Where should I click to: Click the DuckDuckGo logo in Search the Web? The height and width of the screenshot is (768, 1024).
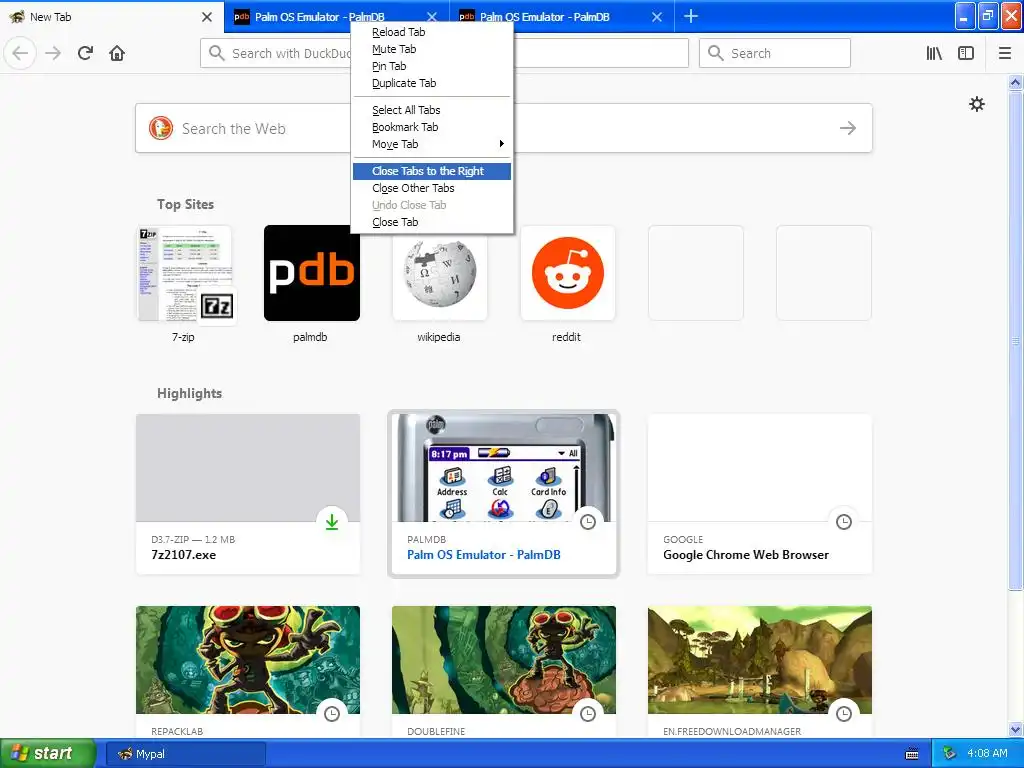point(161,128)
